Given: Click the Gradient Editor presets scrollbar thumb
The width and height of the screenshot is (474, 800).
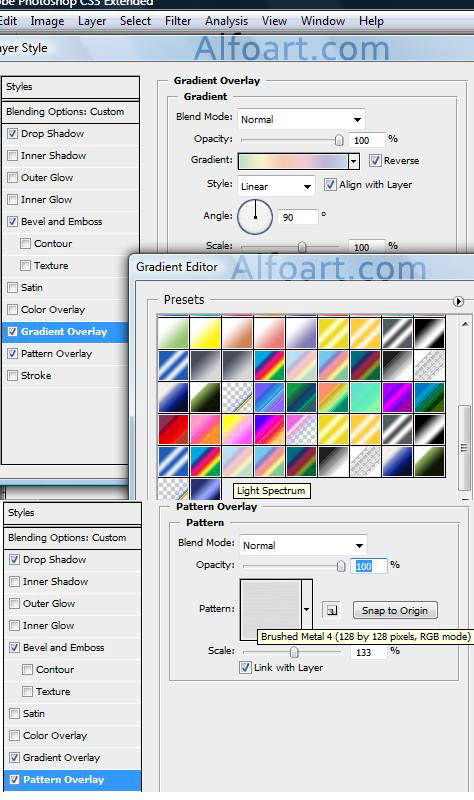Looking at the screenshot, I should point(464,447).
